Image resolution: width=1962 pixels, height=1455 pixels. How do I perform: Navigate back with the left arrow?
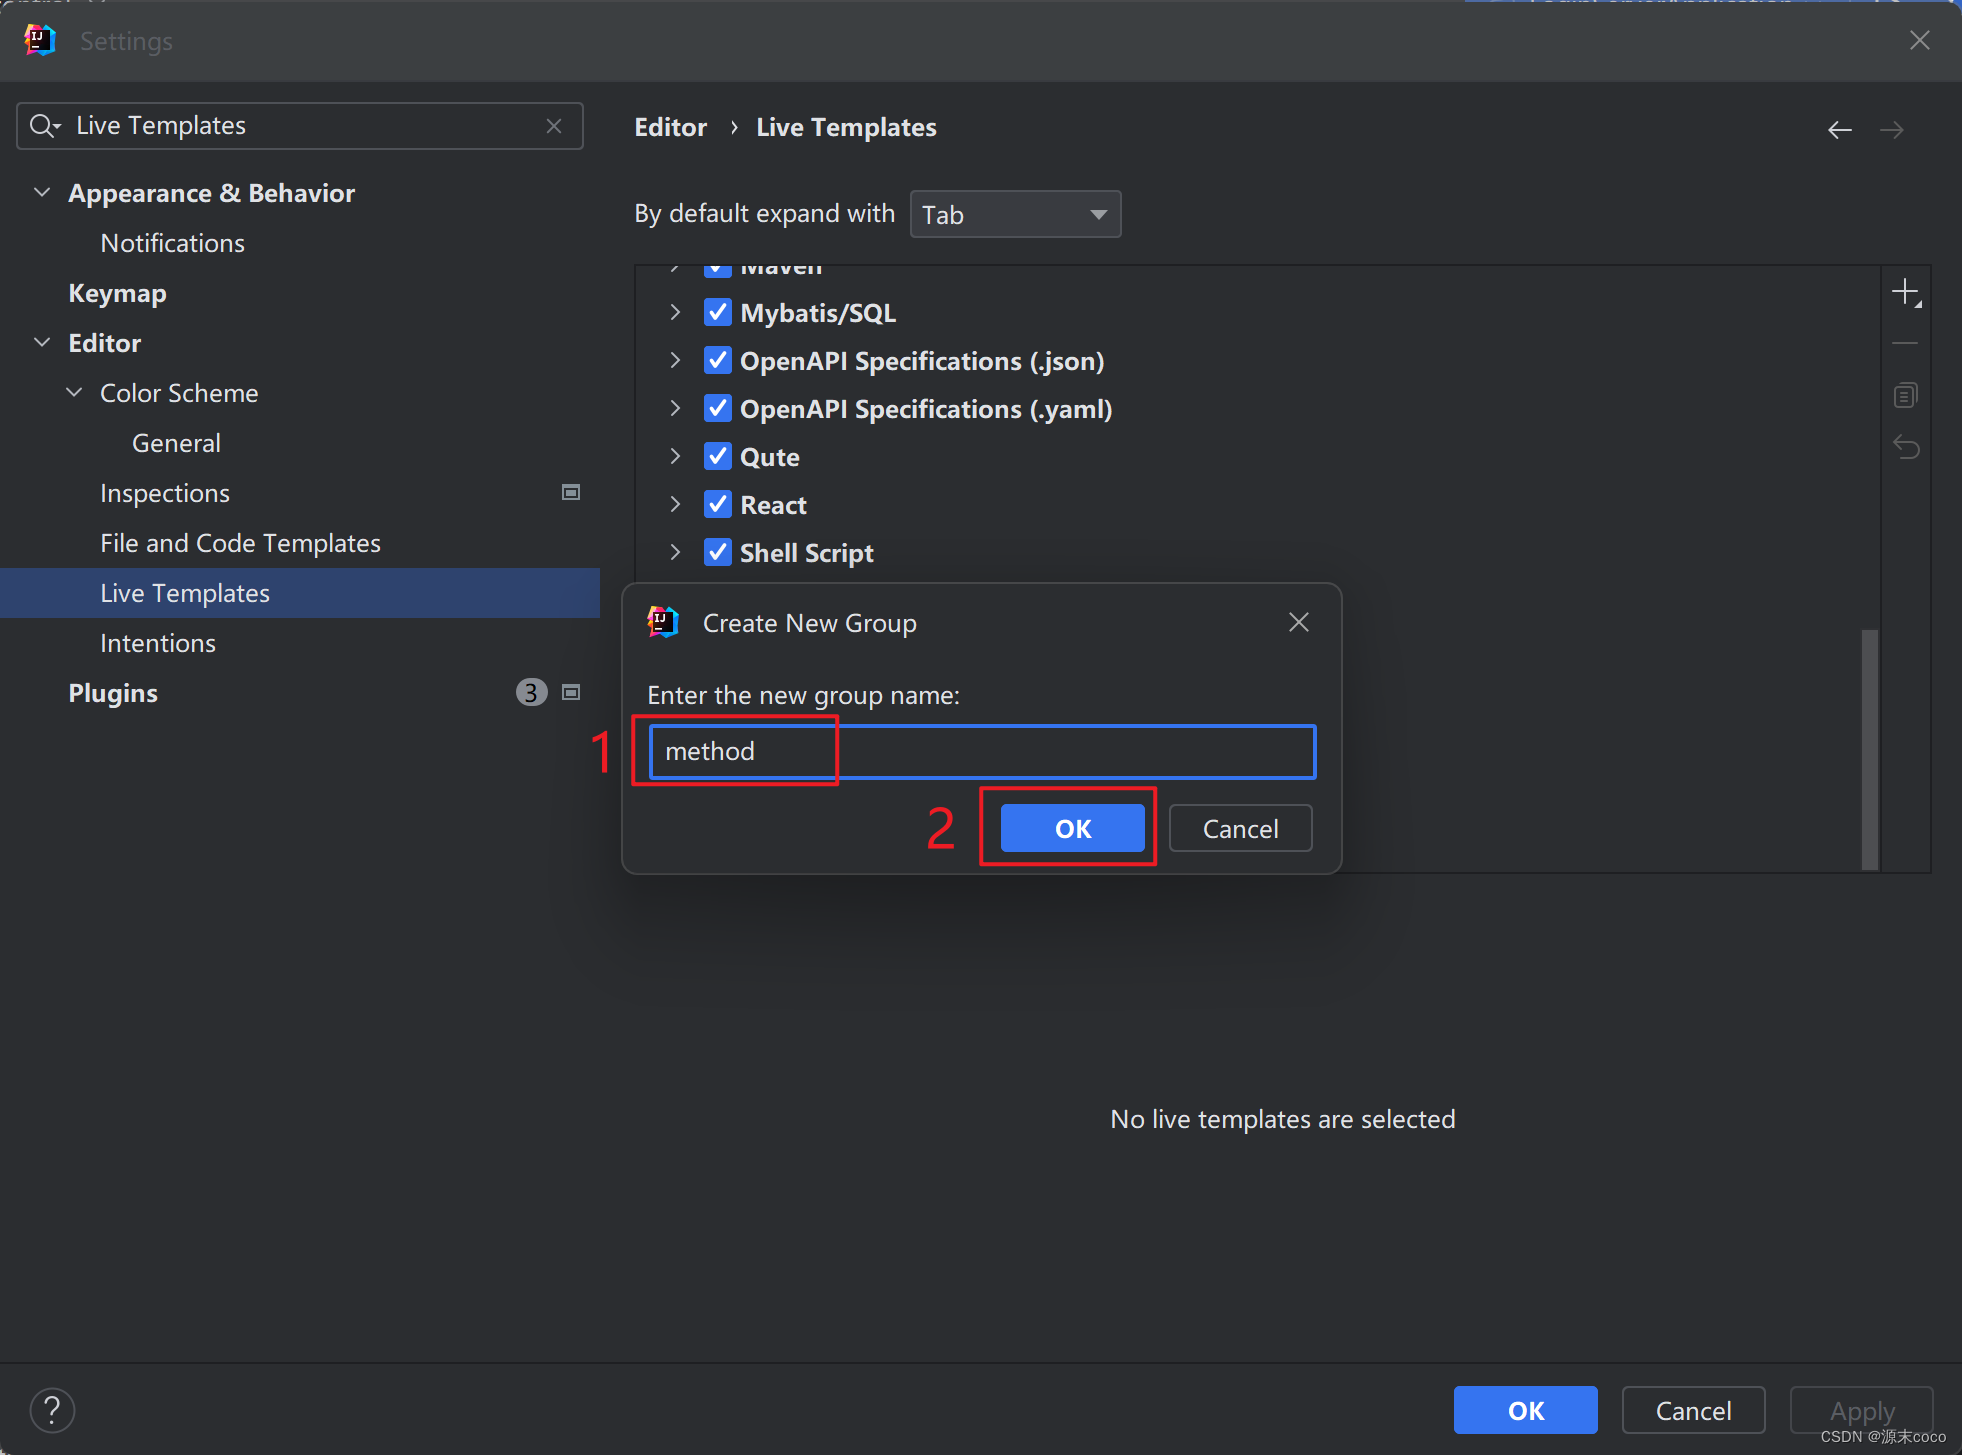(1839, 130)
